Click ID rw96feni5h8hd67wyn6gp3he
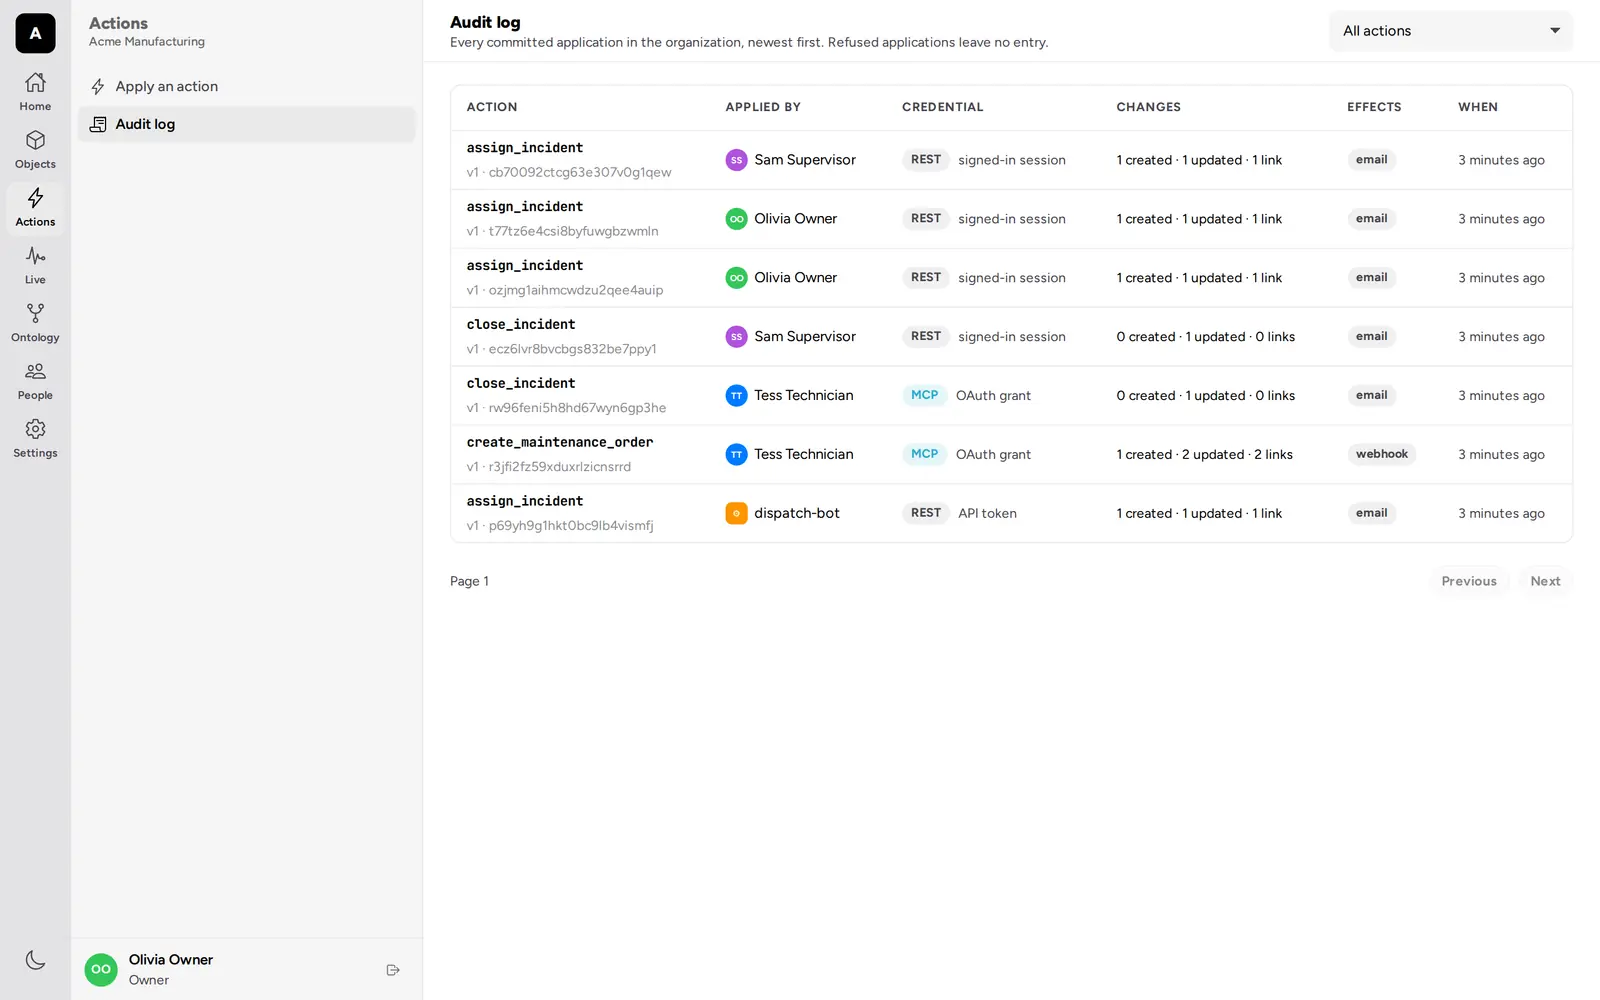The height and width of the screenshot is (1000, 1600). click(577, 408)
